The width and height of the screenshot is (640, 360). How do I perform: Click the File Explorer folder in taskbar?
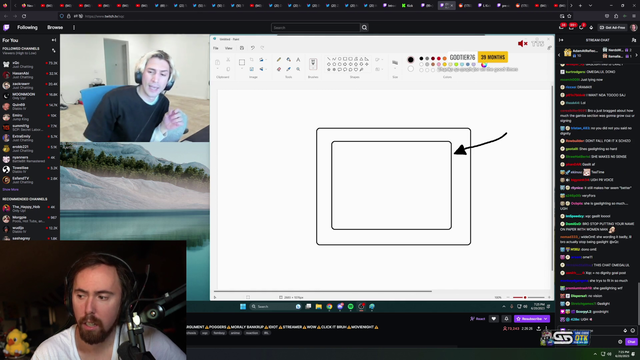coord(319,307)
